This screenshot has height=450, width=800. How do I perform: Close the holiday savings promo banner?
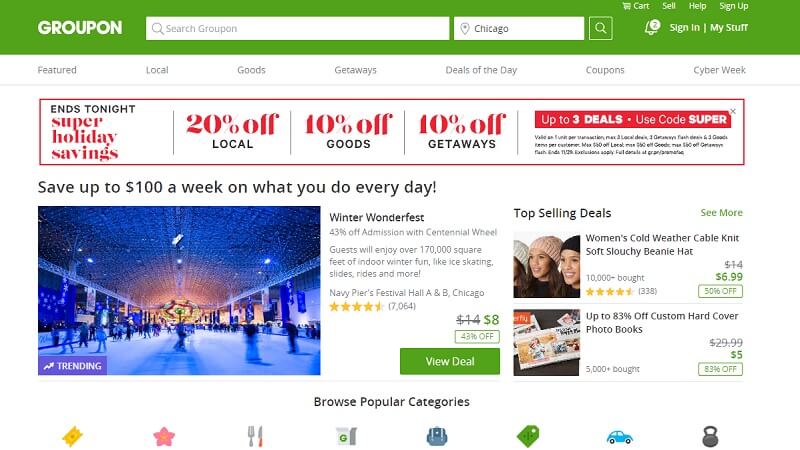[733, 111]
